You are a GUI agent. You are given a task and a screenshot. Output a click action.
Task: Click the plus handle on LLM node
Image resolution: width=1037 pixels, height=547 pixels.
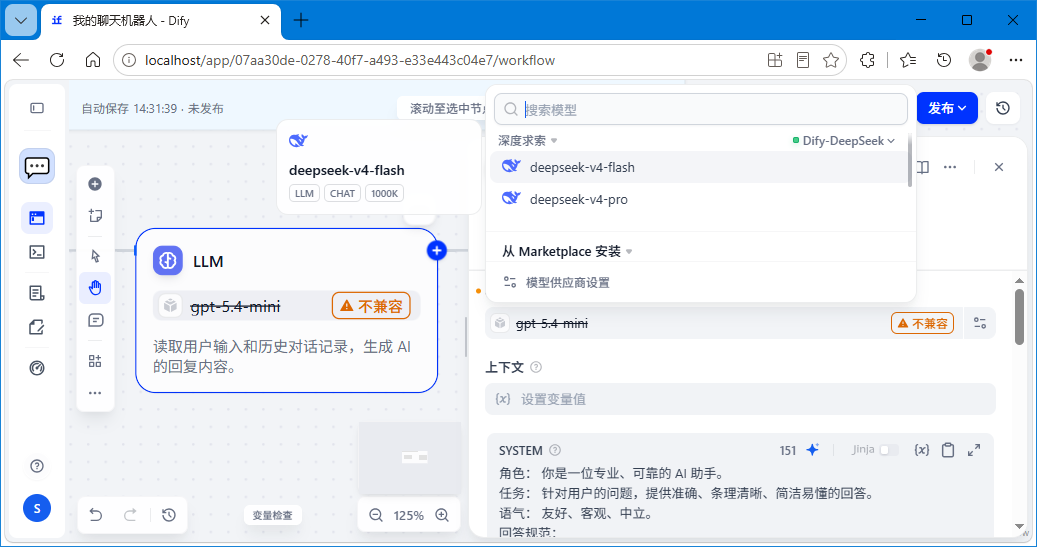point(436,251)
